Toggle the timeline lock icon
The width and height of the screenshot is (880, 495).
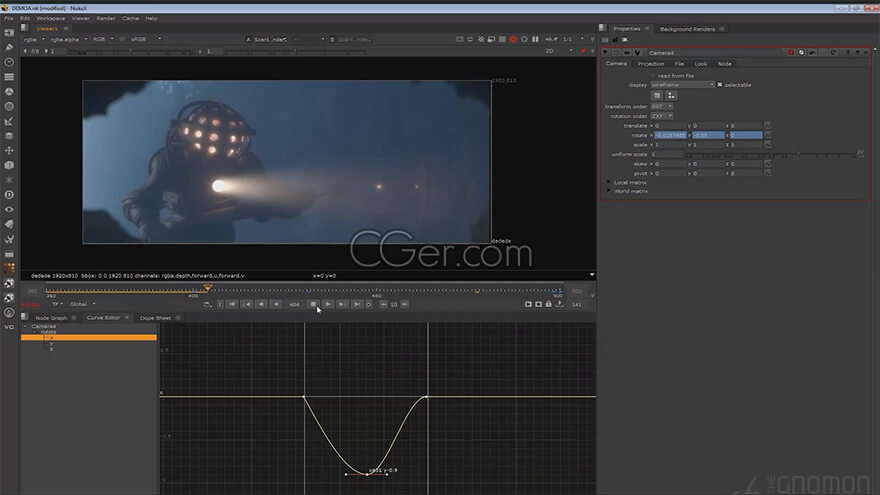point(549,304)
